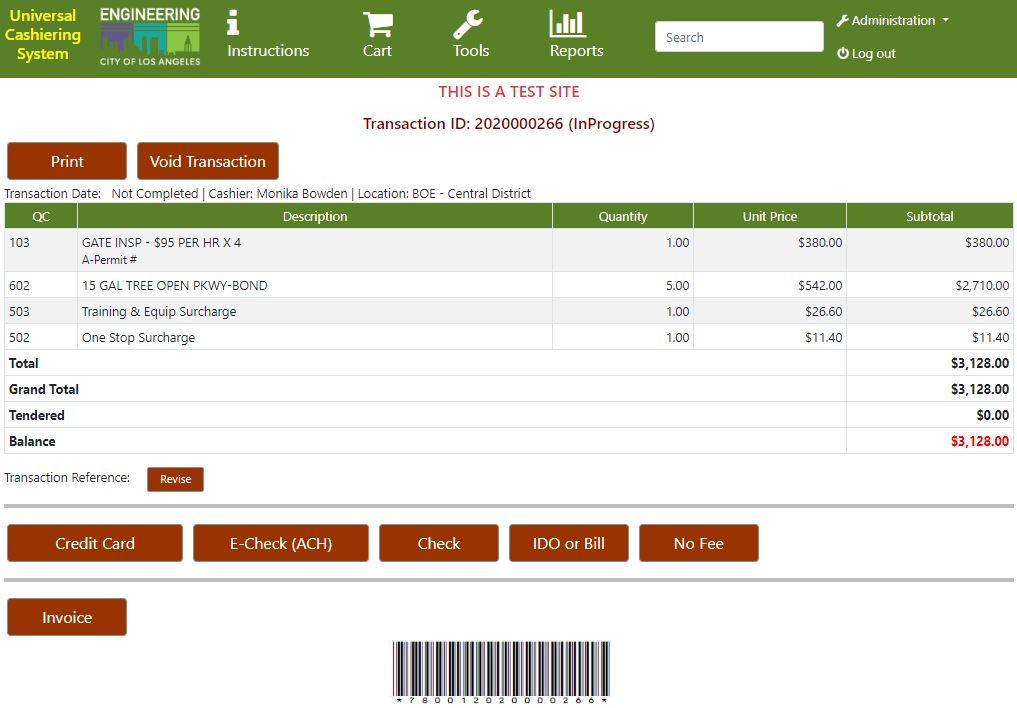Select the IDO or Bill option
1017x708 pixels.
pyautogui.click(x=568, y=543)
